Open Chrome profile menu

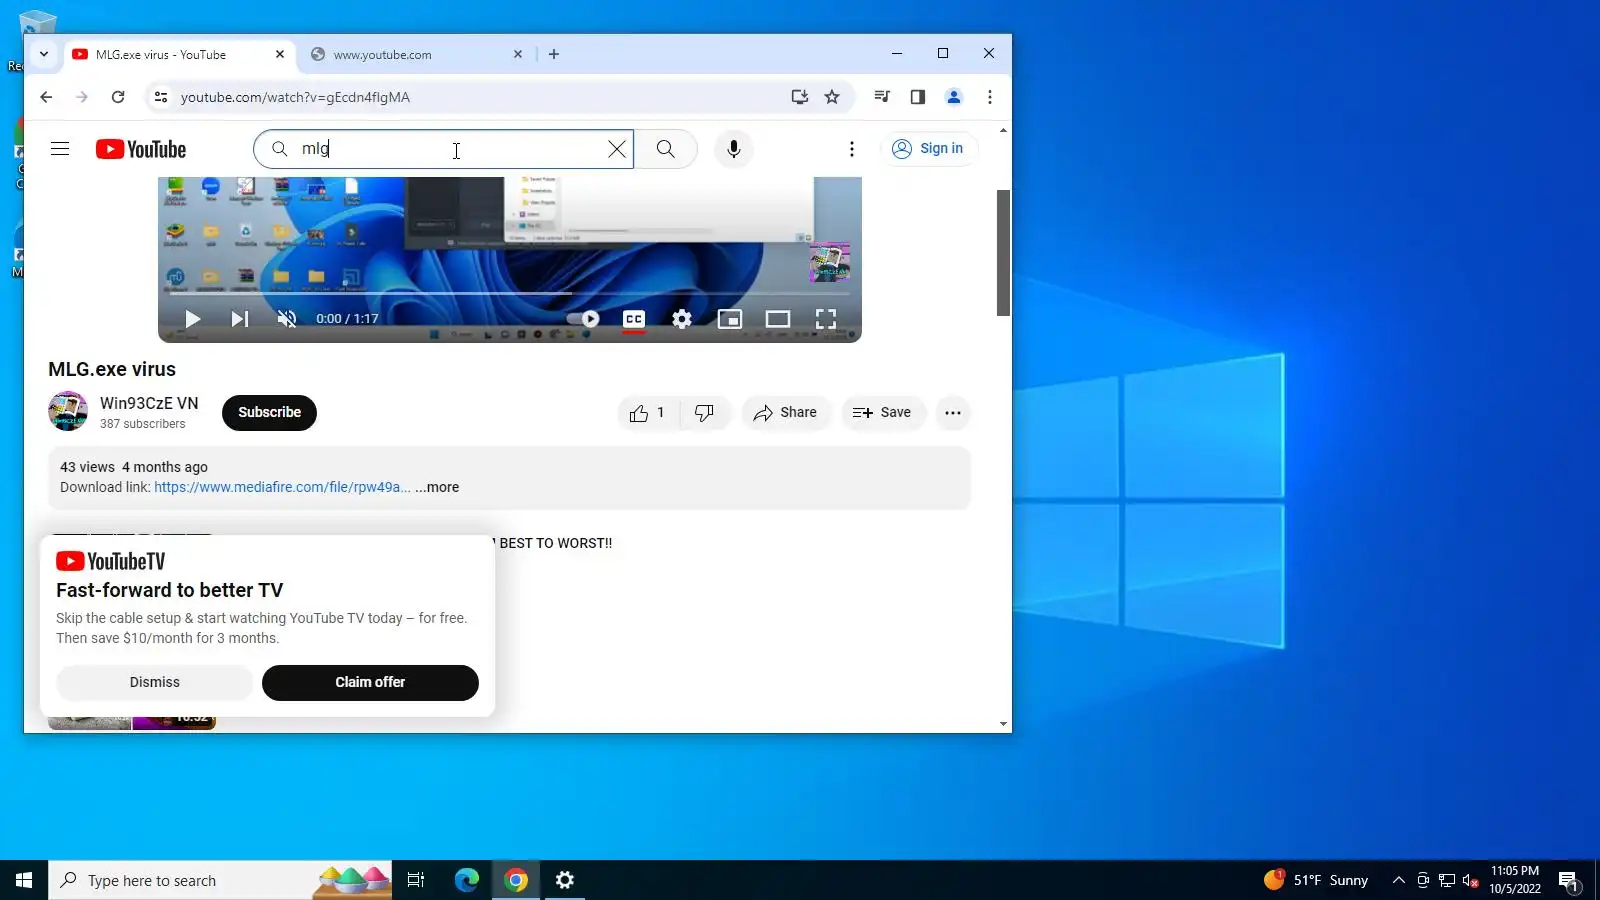pos(954,97)
